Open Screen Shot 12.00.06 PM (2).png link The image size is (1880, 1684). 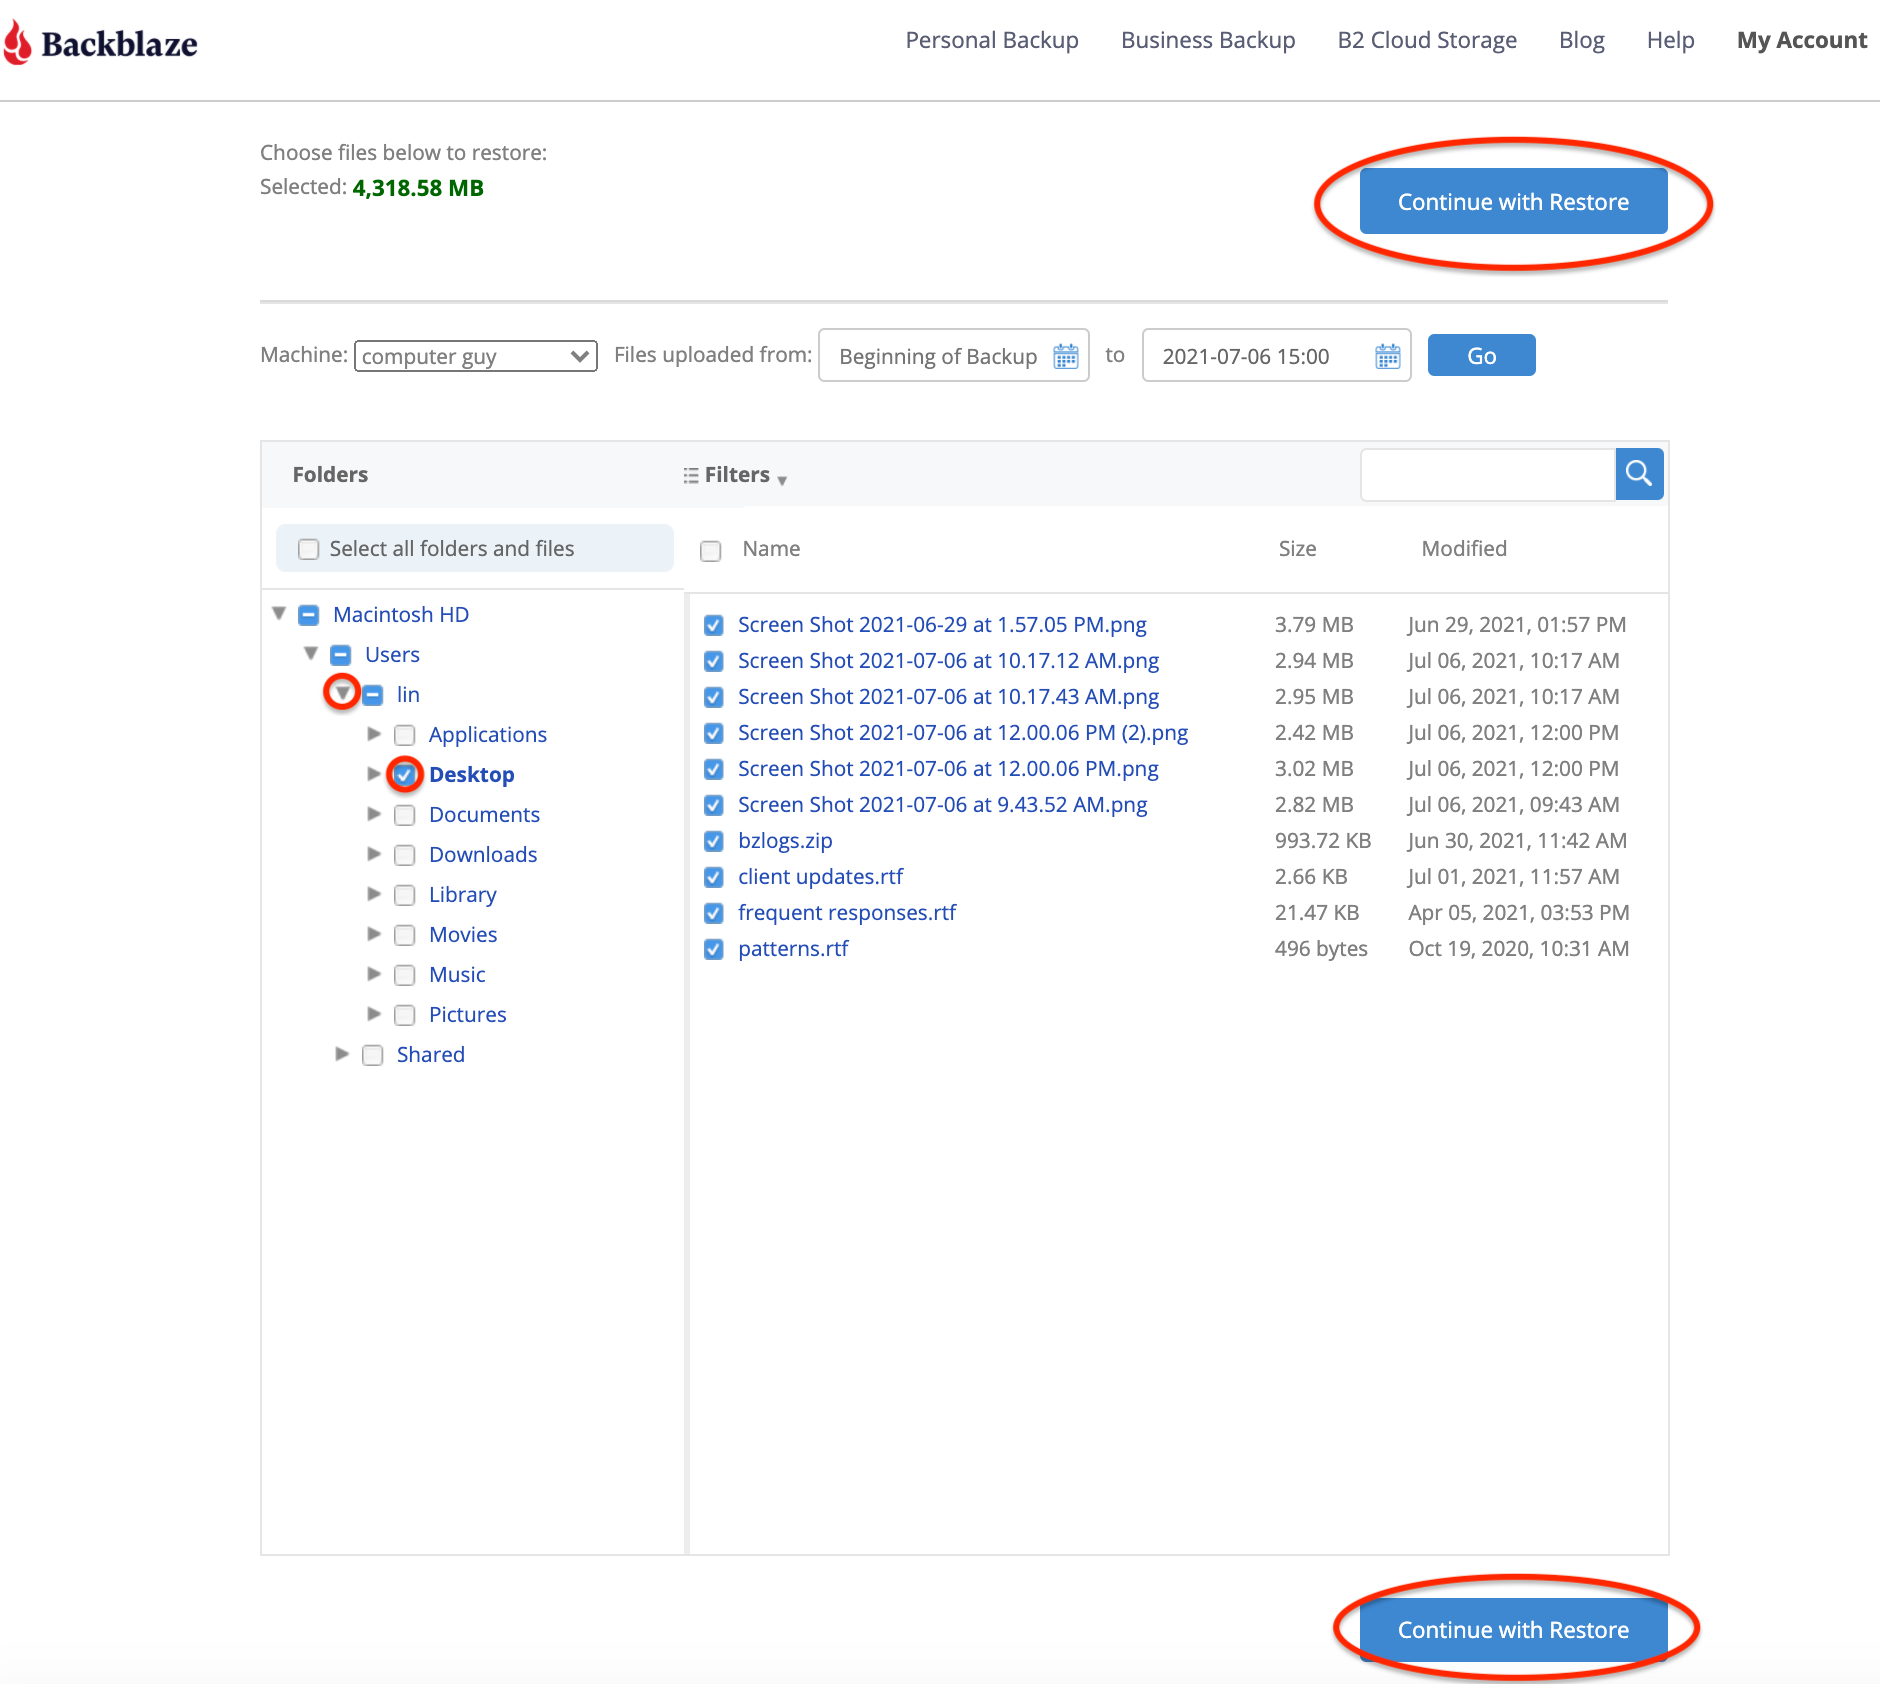pos(963,733)
